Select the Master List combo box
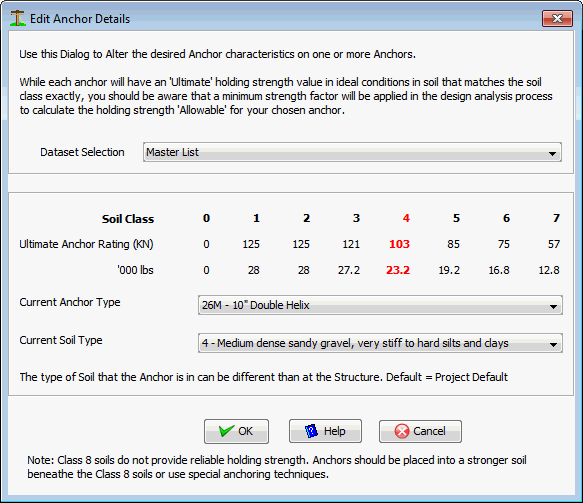The image size is (583, 503). coord(352,152)
